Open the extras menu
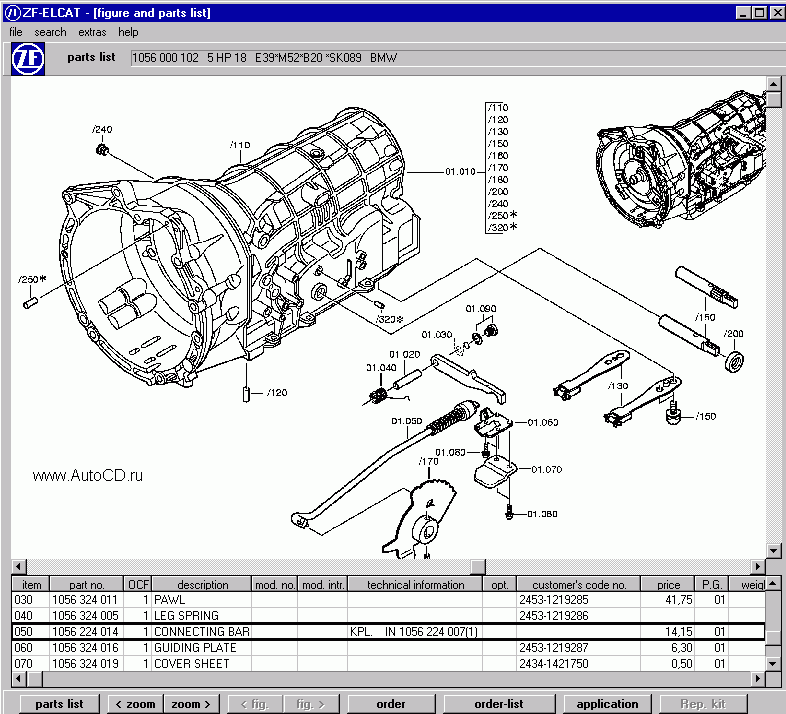 92,32
